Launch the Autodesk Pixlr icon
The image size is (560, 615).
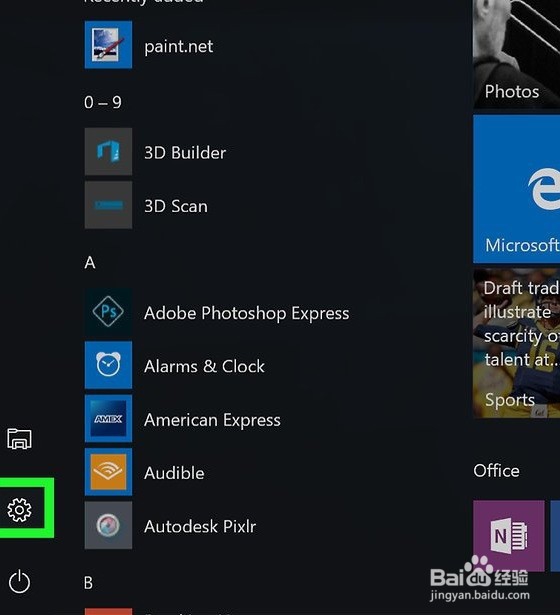click(x=108, y=525)
